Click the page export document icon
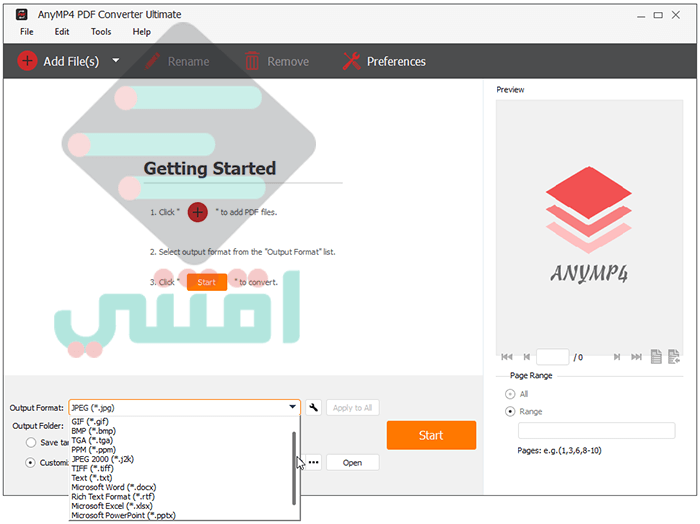Image resolution: width=700 pixels, height=524 pixels. click(674, 356)
